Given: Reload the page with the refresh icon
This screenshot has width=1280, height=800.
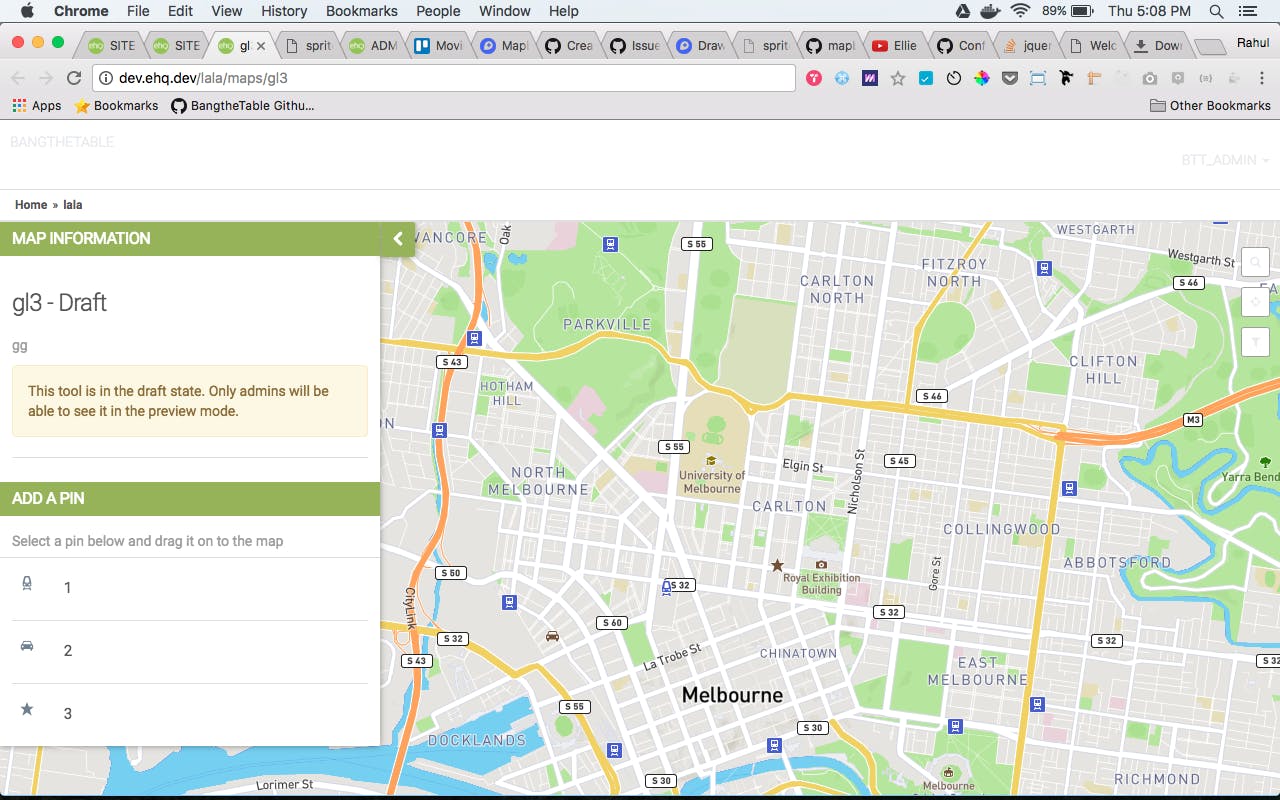Looking at the screenshot, I should pyautogui.click(x=74, y=78).
